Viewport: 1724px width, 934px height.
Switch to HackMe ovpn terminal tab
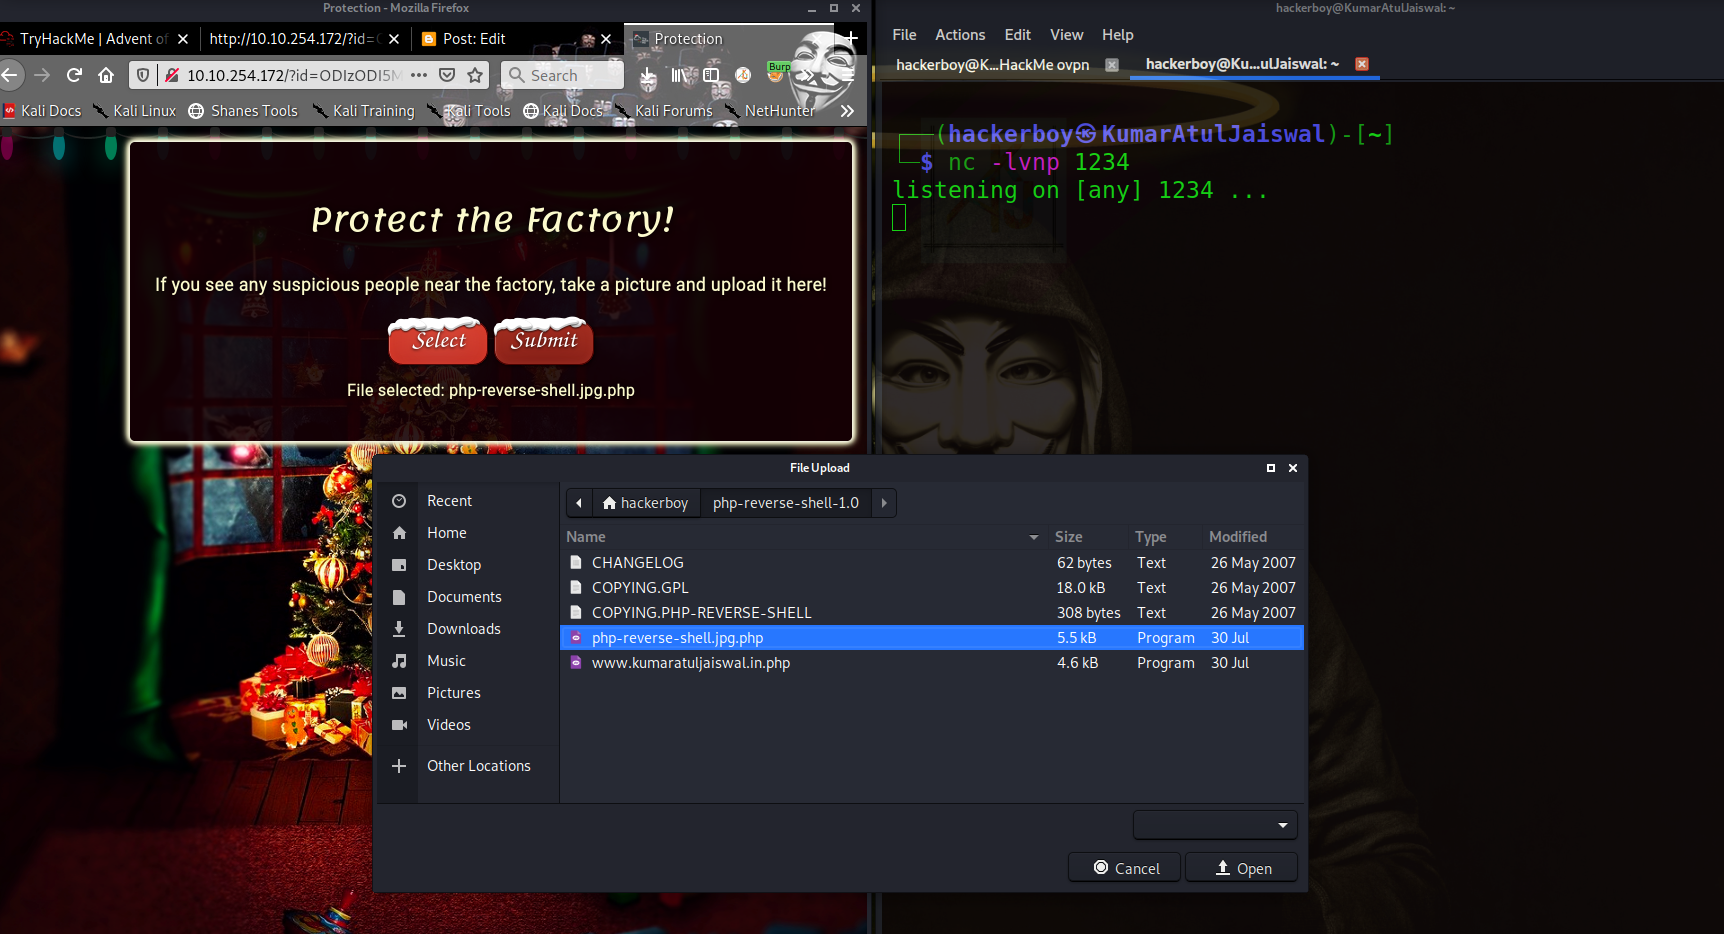[x=992, y=65]
